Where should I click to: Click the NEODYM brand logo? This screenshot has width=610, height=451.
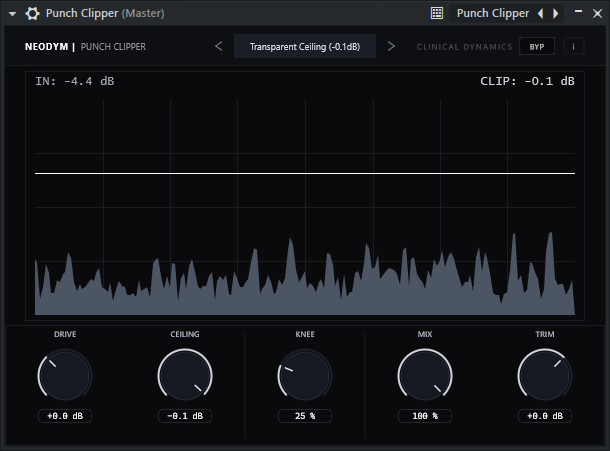click(x=46, y=47)
